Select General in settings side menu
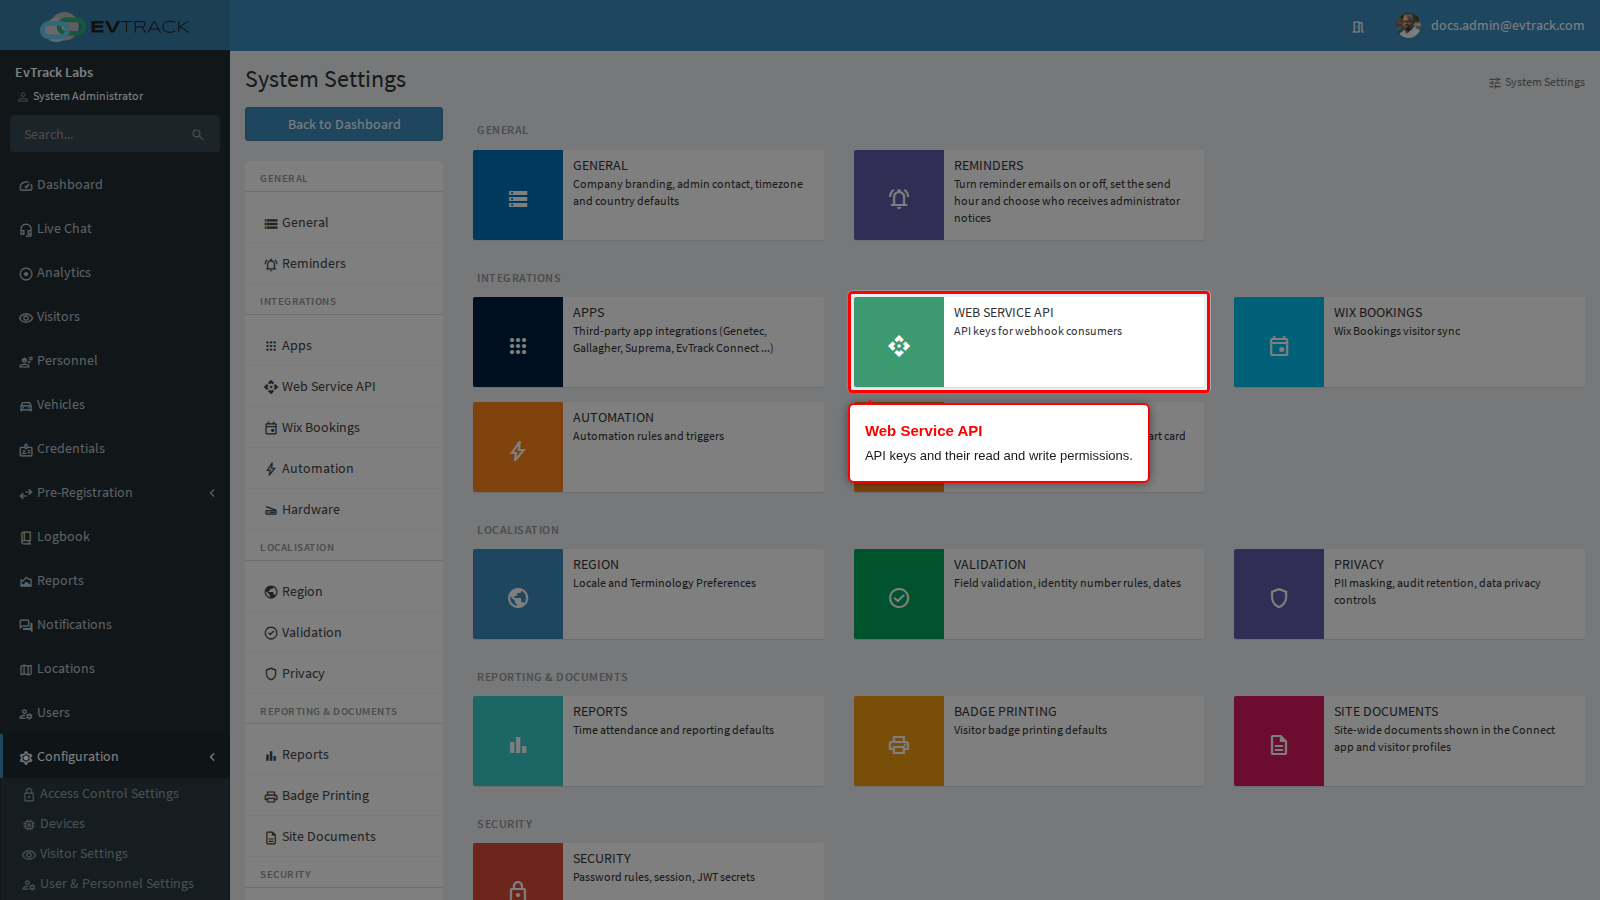Screen dimensions: 1600x900 point(344,223)
